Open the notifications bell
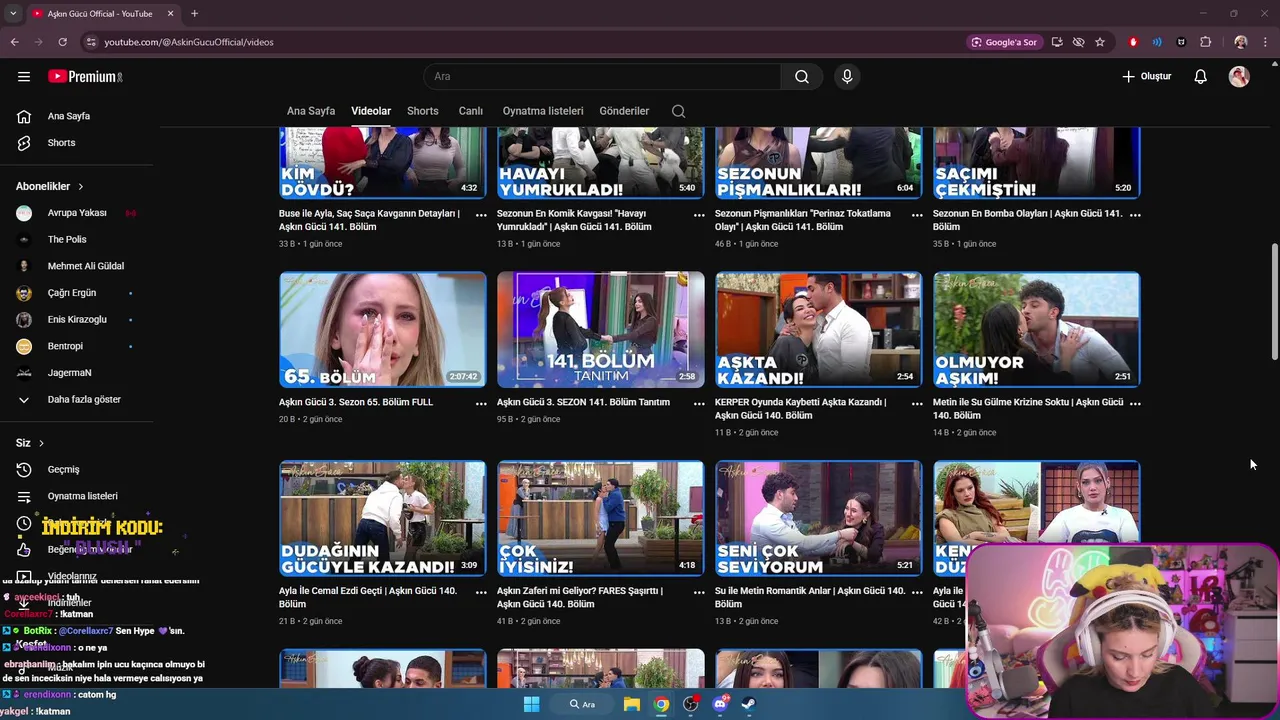1280x720 pixels. (1201, 76)
